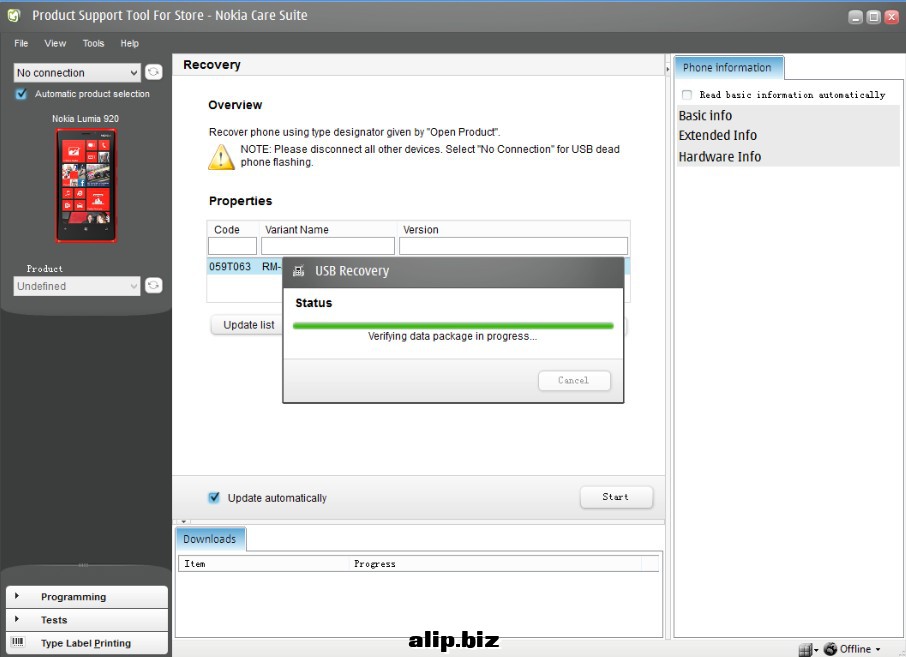The height and width of the screenshot is (657, 906).
Task: Open the File menu
Action: pos(21,43)
